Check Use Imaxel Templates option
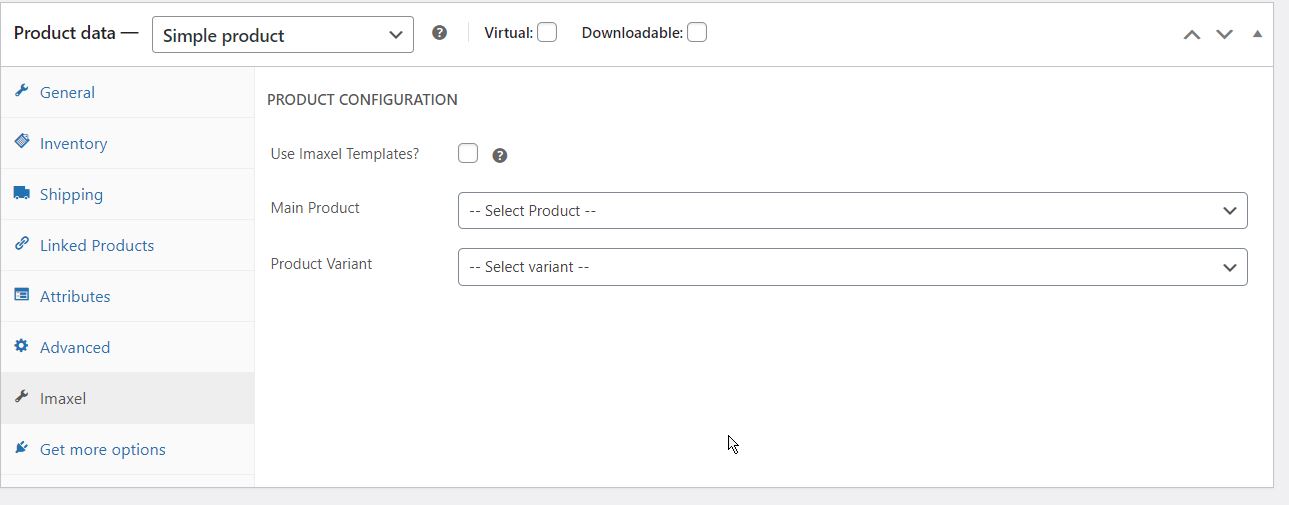 tap(468, 153)
